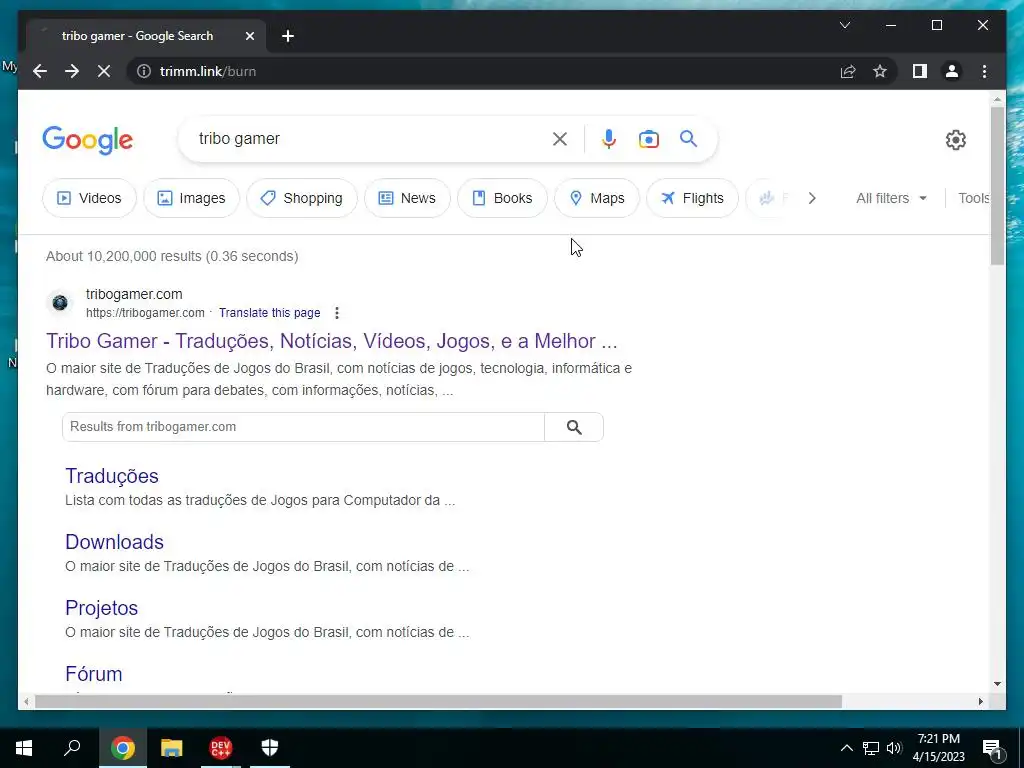The width and height of the screenshot is (1024, 768).
Task: Switch to News results
Action: pyautogui.click(x=407, y=198)
